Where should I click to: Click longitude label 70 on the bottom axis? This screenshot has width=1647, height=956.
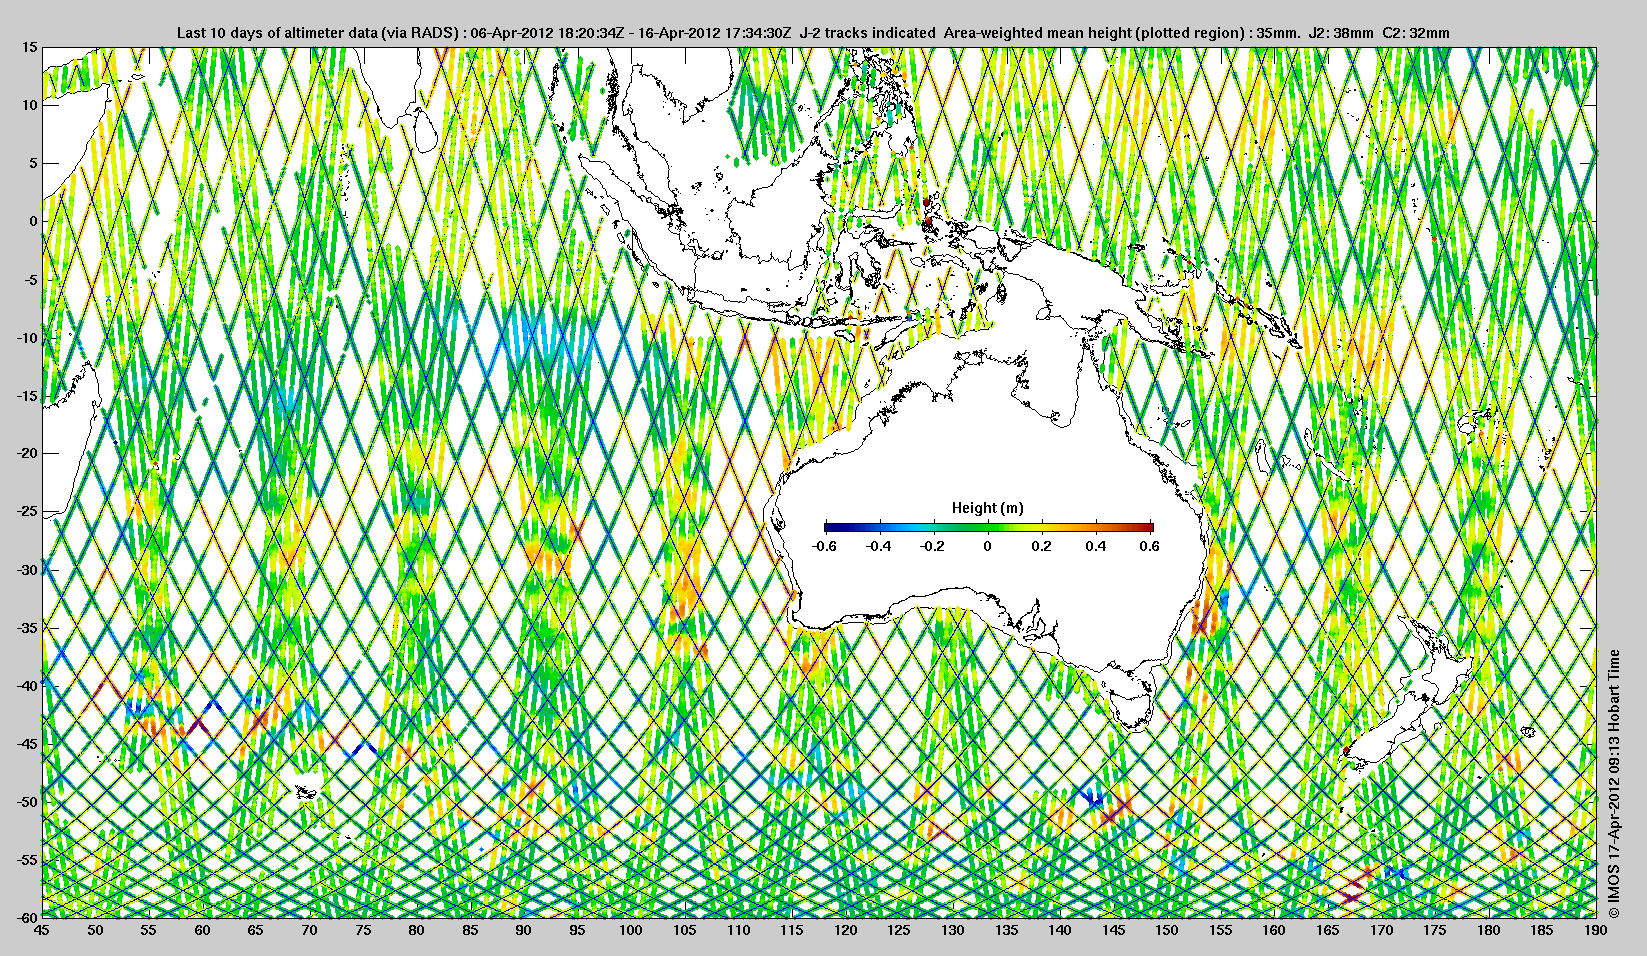click(309, 930)
